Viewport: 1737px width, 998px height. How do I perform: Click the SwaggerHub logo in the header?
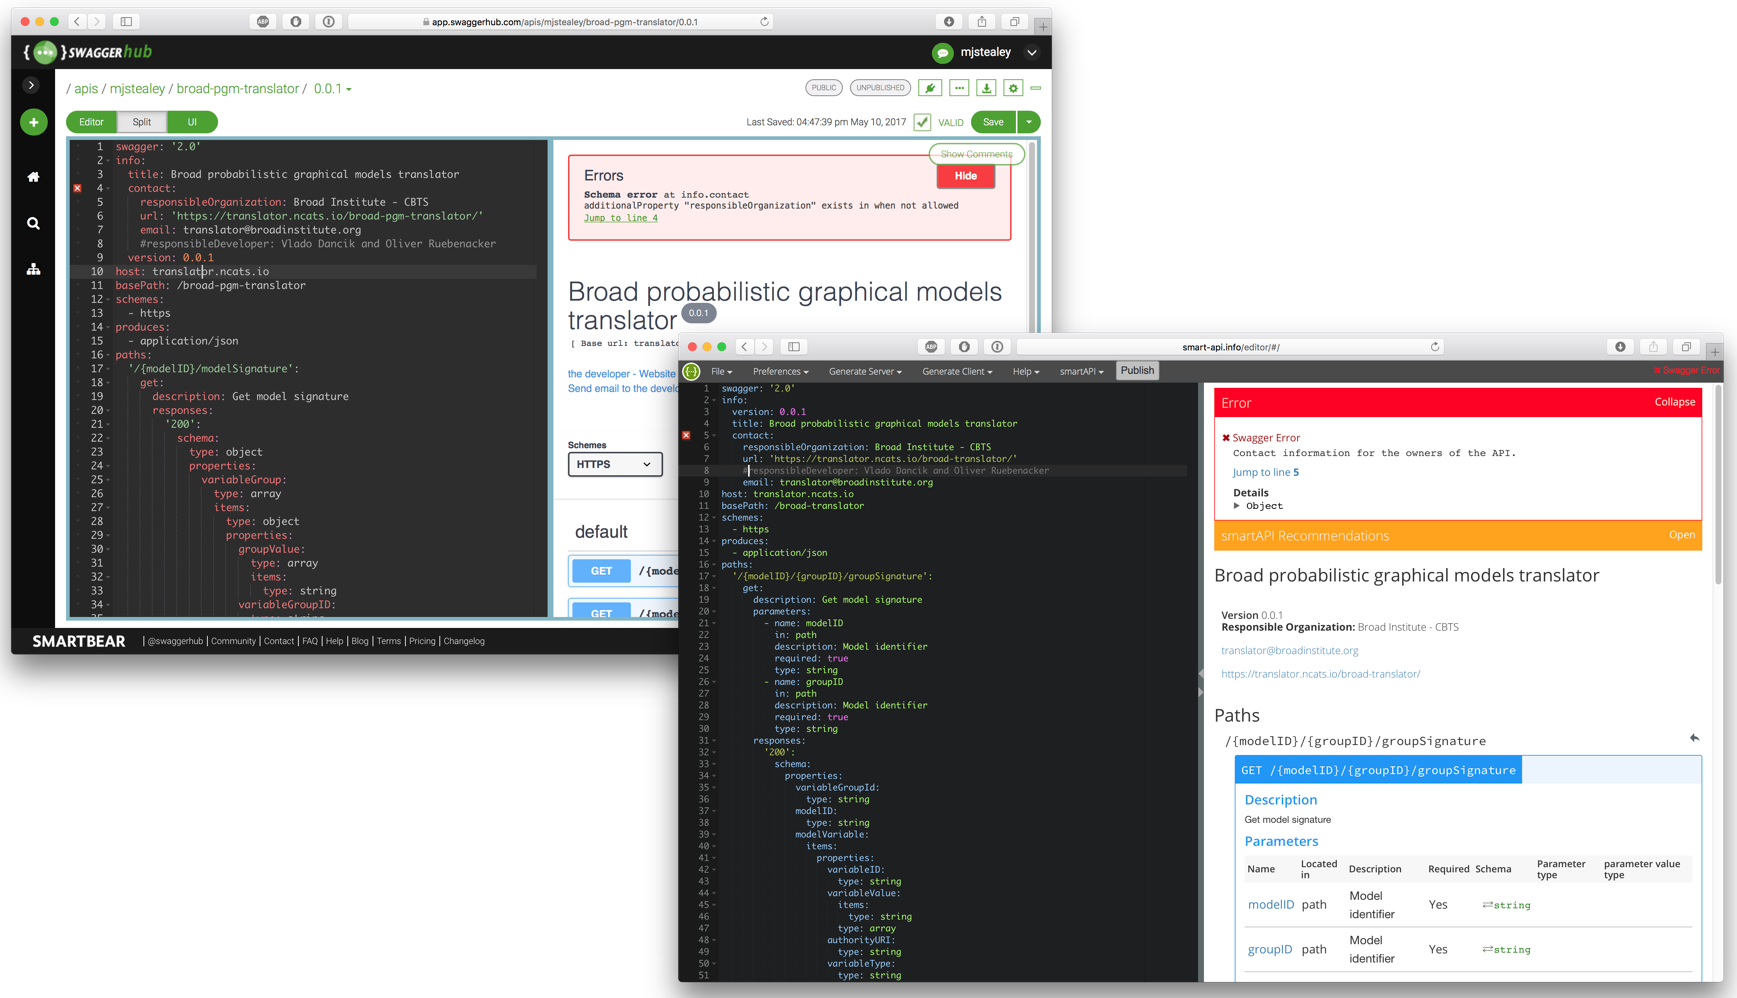point(88,52)
